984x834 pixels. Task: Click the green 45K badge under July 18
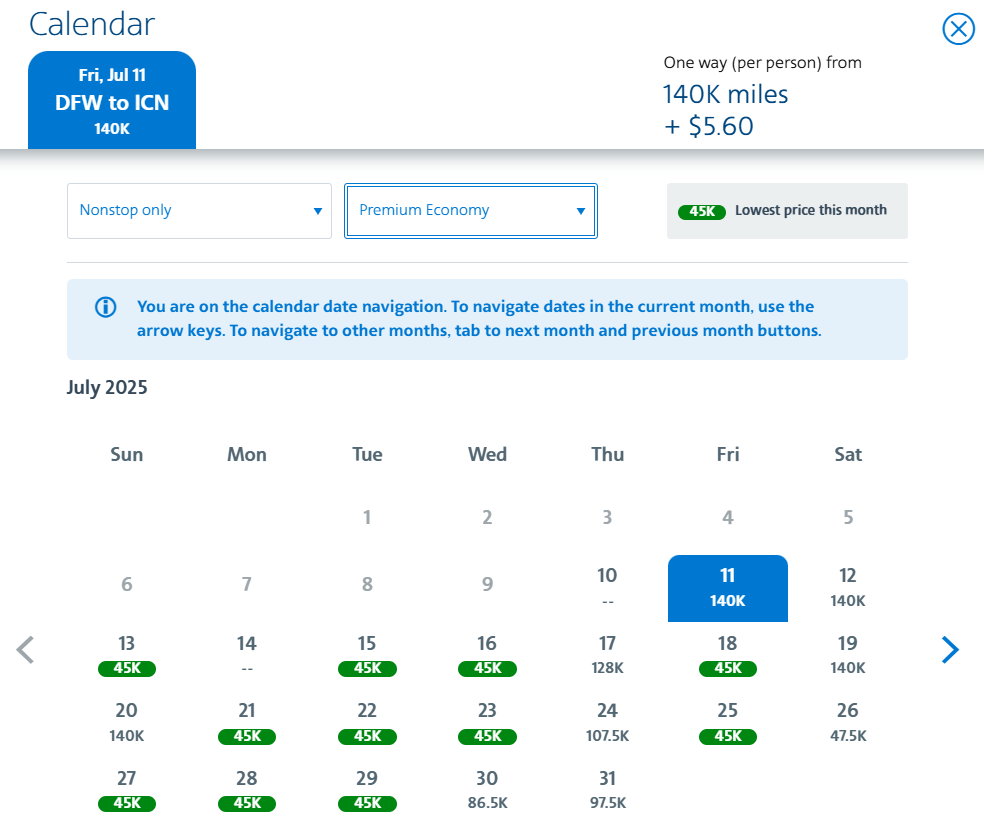pos(727,669)
